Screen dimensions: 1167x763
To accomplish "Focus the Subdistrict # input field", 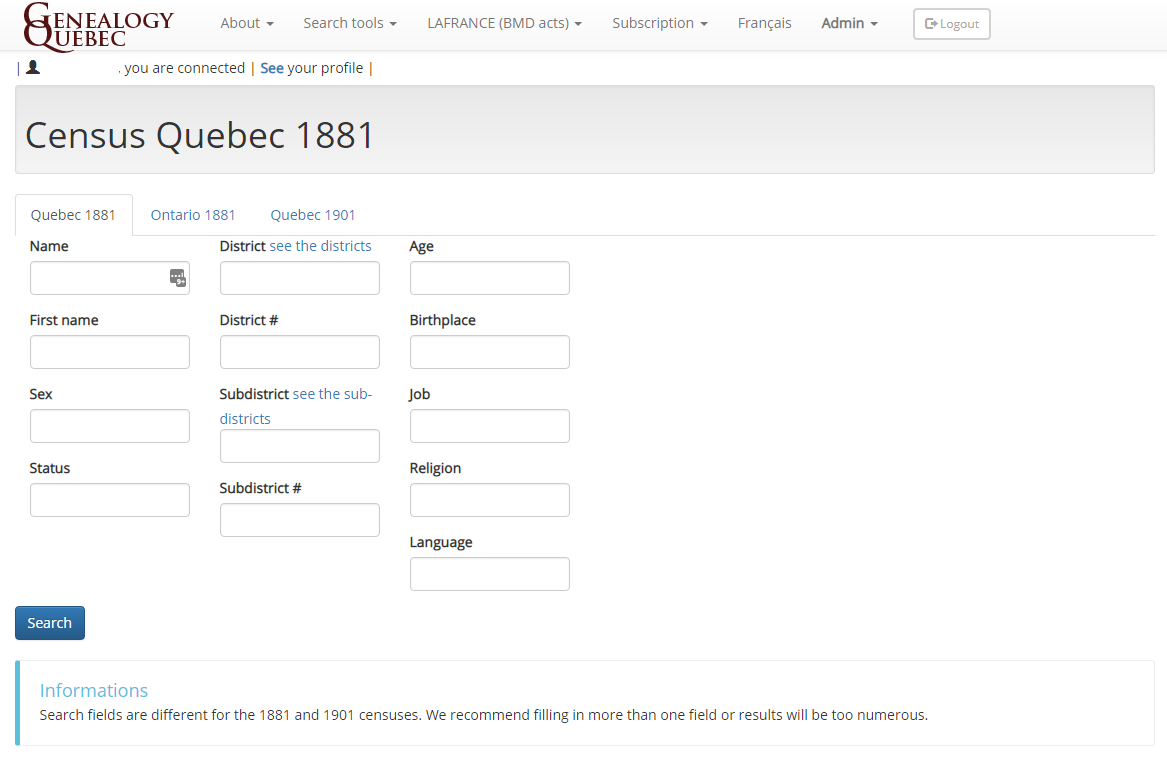I will [300, 520].
